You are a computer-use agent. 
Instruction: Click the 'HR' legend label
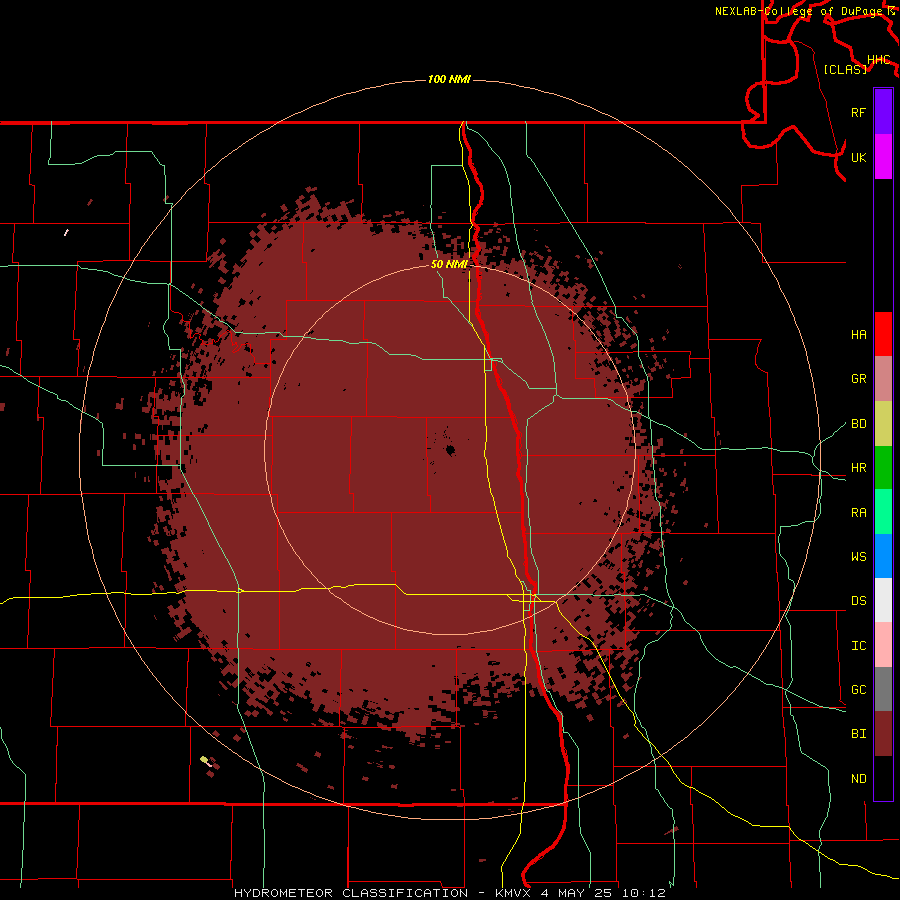[858, 468]
